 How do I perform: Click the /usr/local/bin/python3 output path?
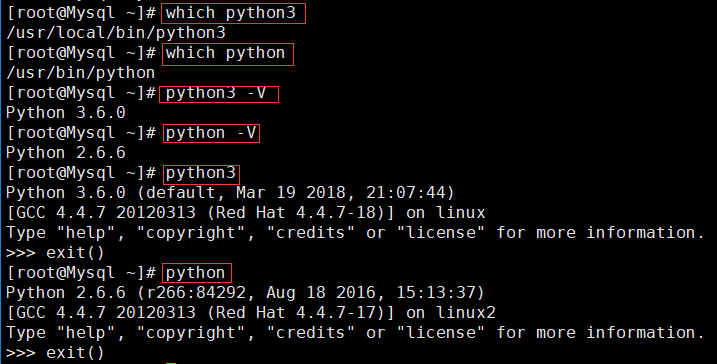click(x=116, y=33)
